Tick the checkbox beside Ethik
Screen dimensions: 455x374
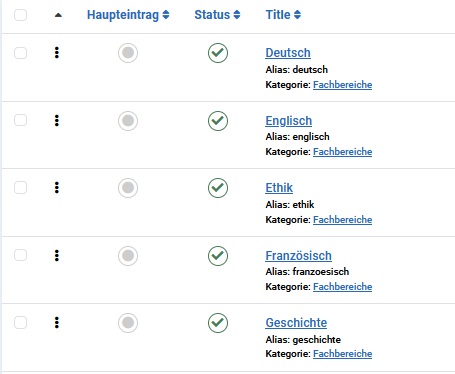pos(20,188)
